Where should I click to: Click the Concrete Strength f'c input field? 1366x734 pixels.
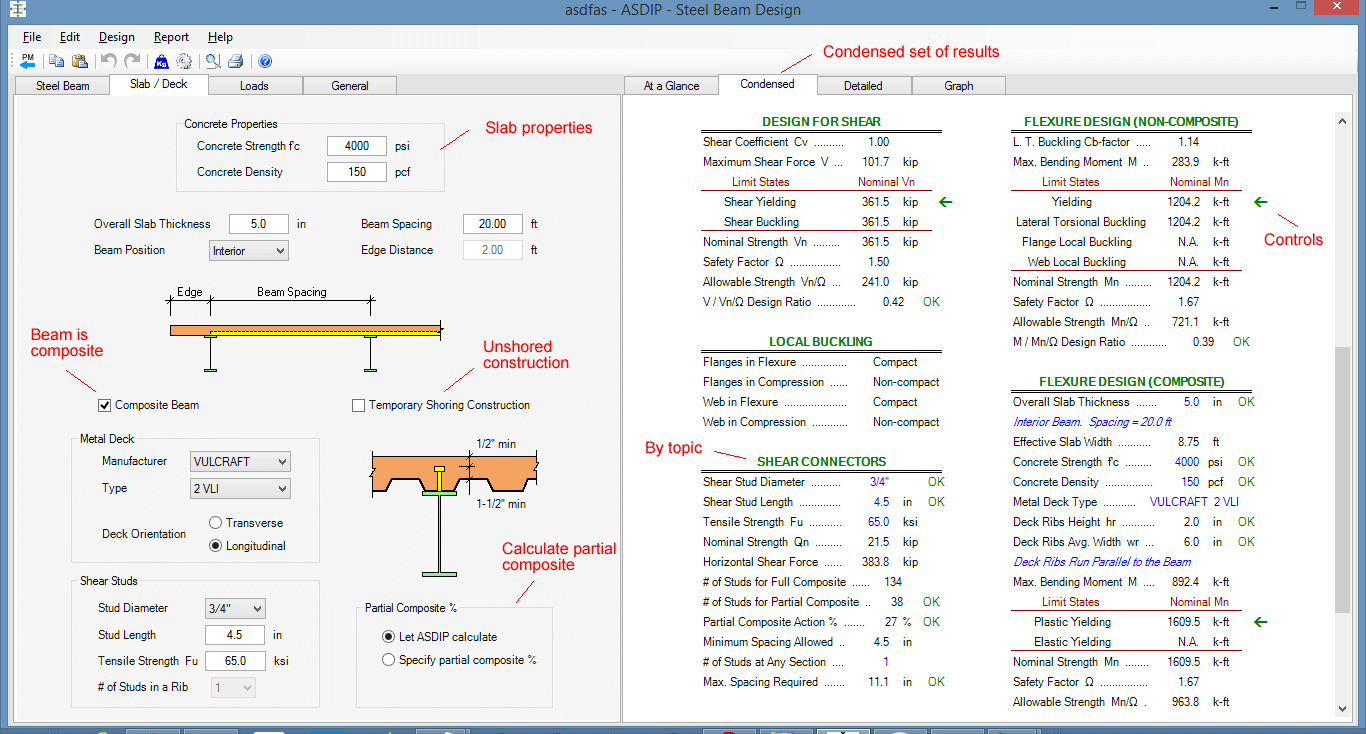pyautogui.click(x=357, y=146)
